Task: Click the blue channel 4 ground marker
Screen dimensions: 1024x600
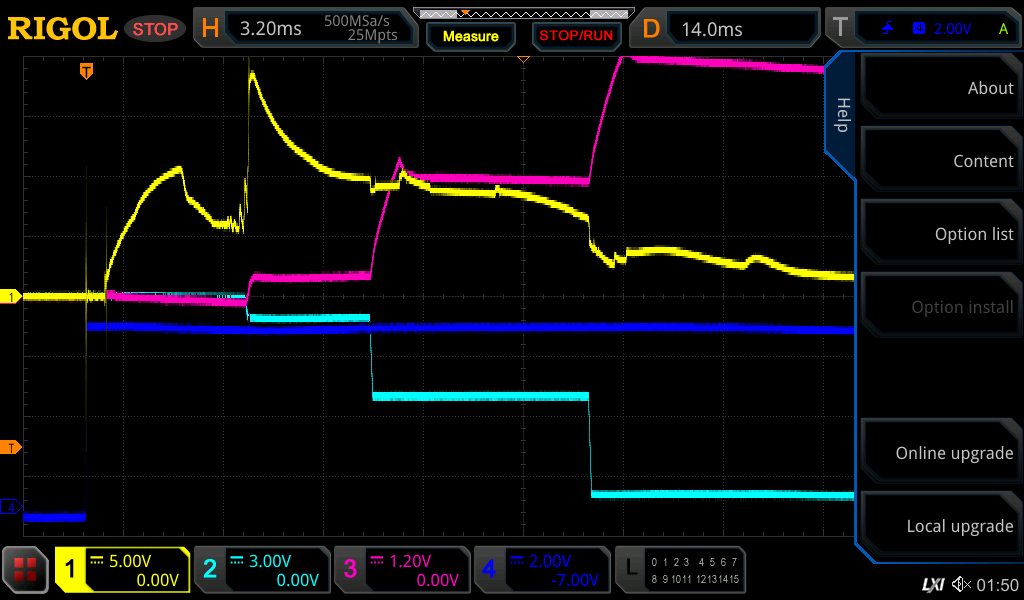Action: [12, 507]
